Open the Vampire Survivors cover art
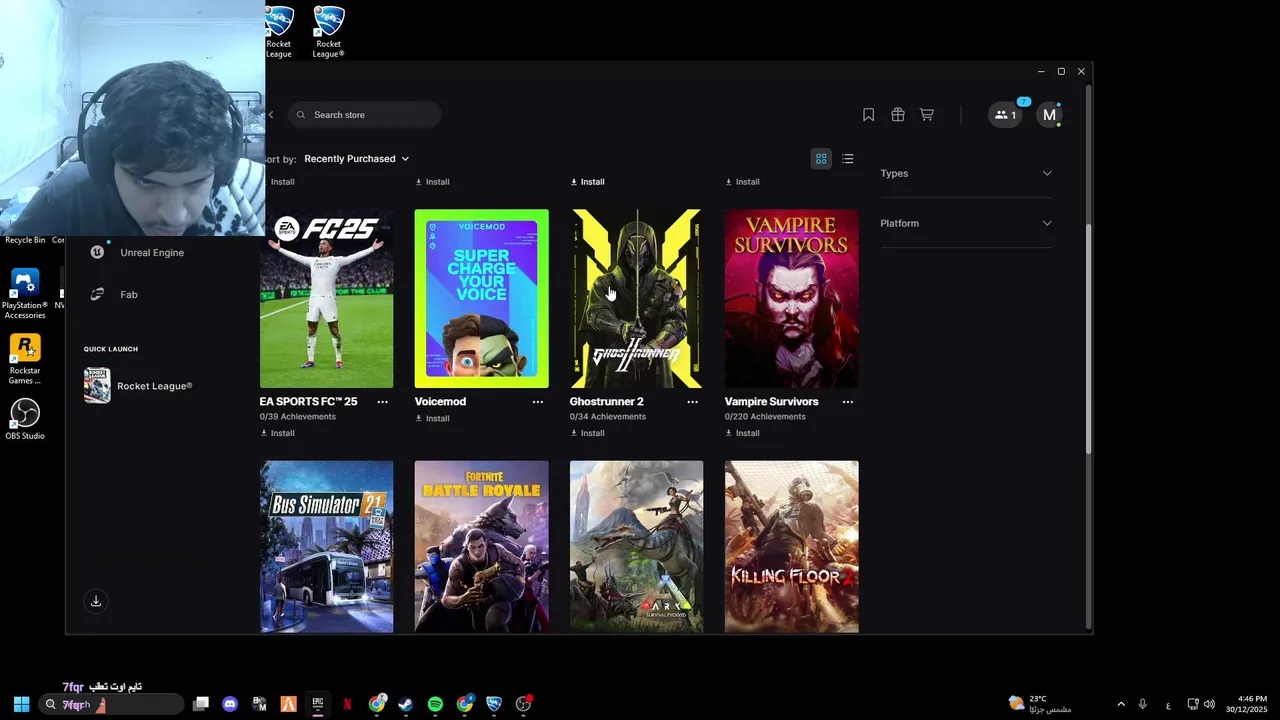 coord(792,298)
